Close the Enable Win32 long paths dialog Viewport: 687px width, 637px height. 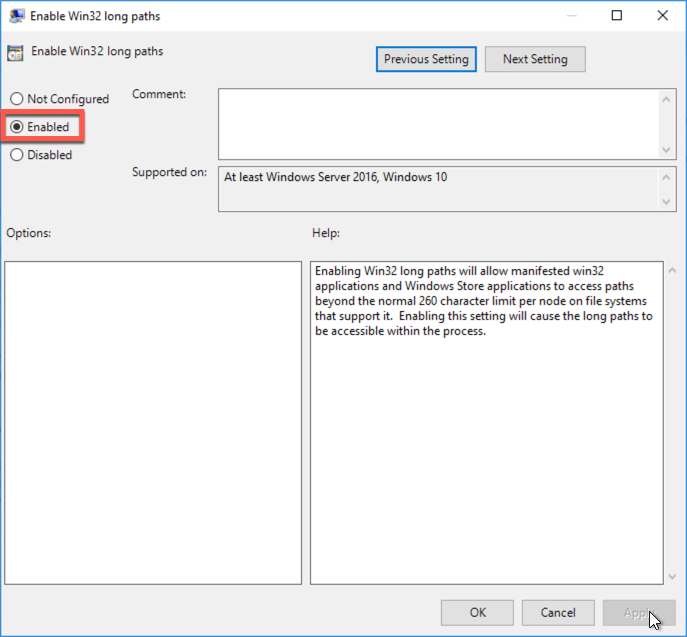coord(662,16)
